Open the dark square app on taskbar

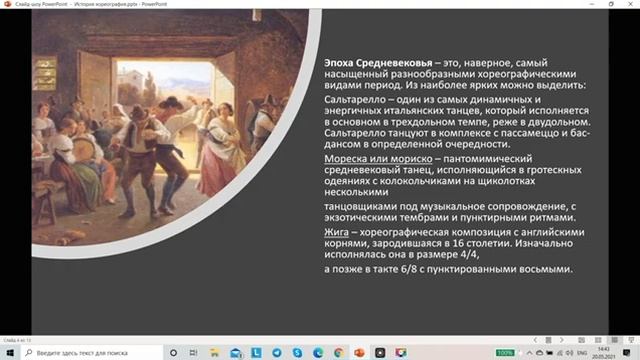(x=380, y=353)
